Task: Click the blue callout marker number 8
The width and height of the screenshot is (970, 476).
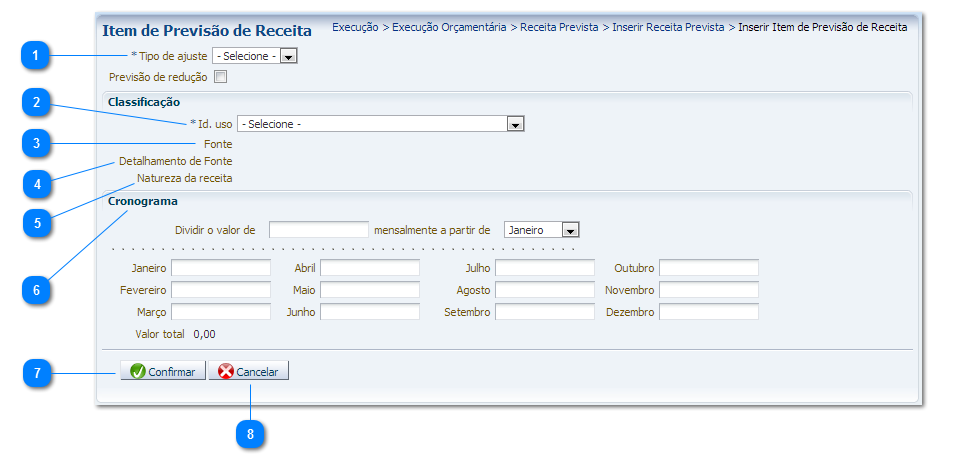Action: pyautogui.click(x=250, y=434)
